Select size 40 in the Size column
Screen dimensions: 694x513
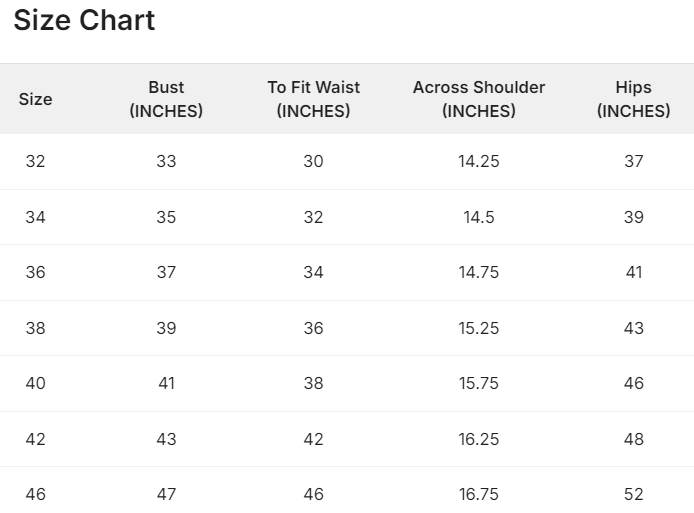[x=35, y=383]
